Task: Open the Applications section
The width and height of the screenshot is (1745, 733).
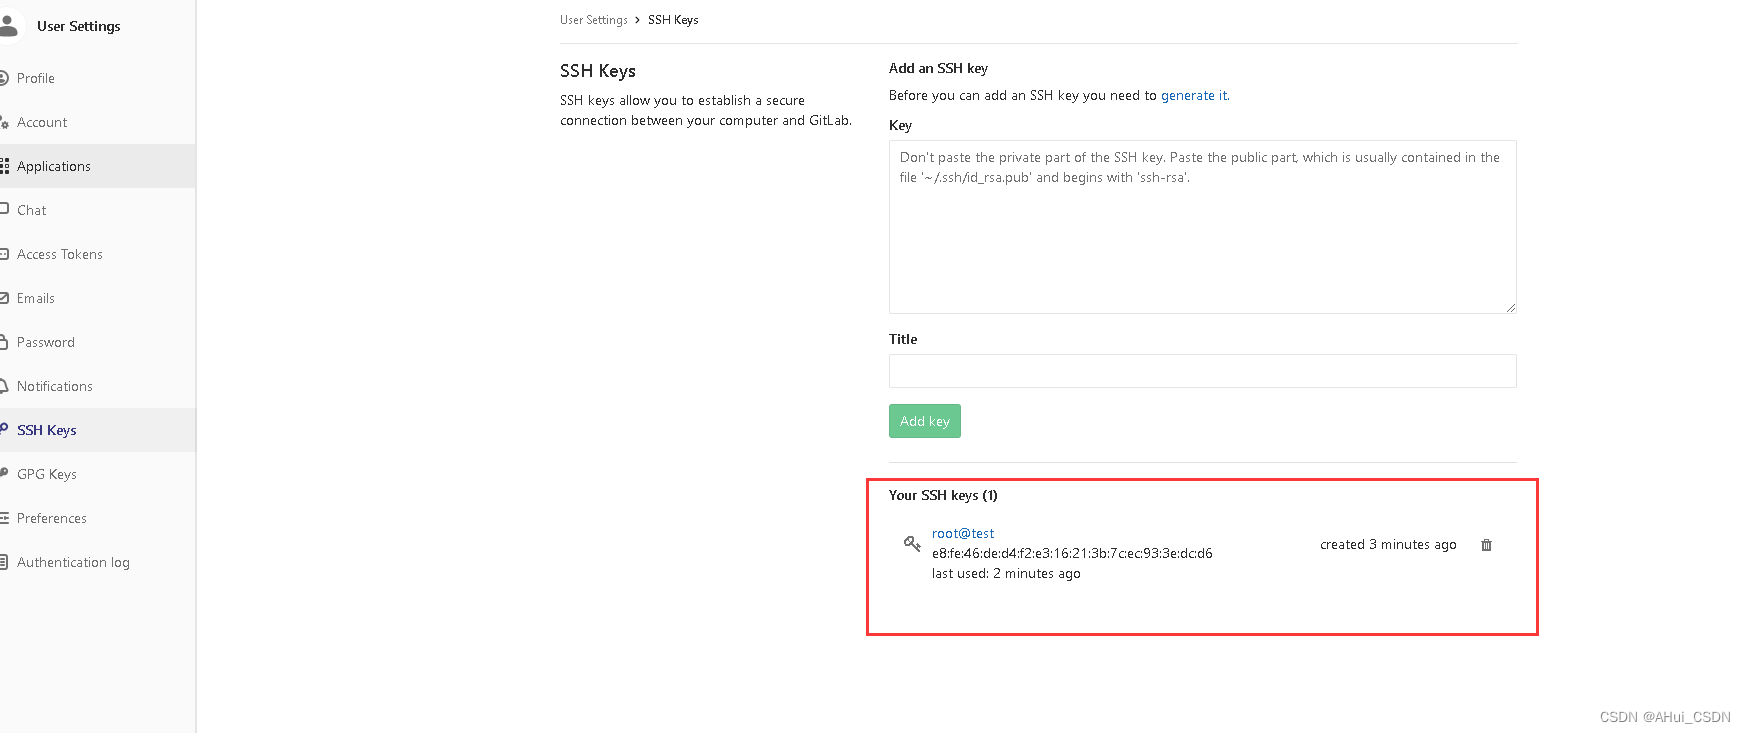Action: click(x=54, y=166)
